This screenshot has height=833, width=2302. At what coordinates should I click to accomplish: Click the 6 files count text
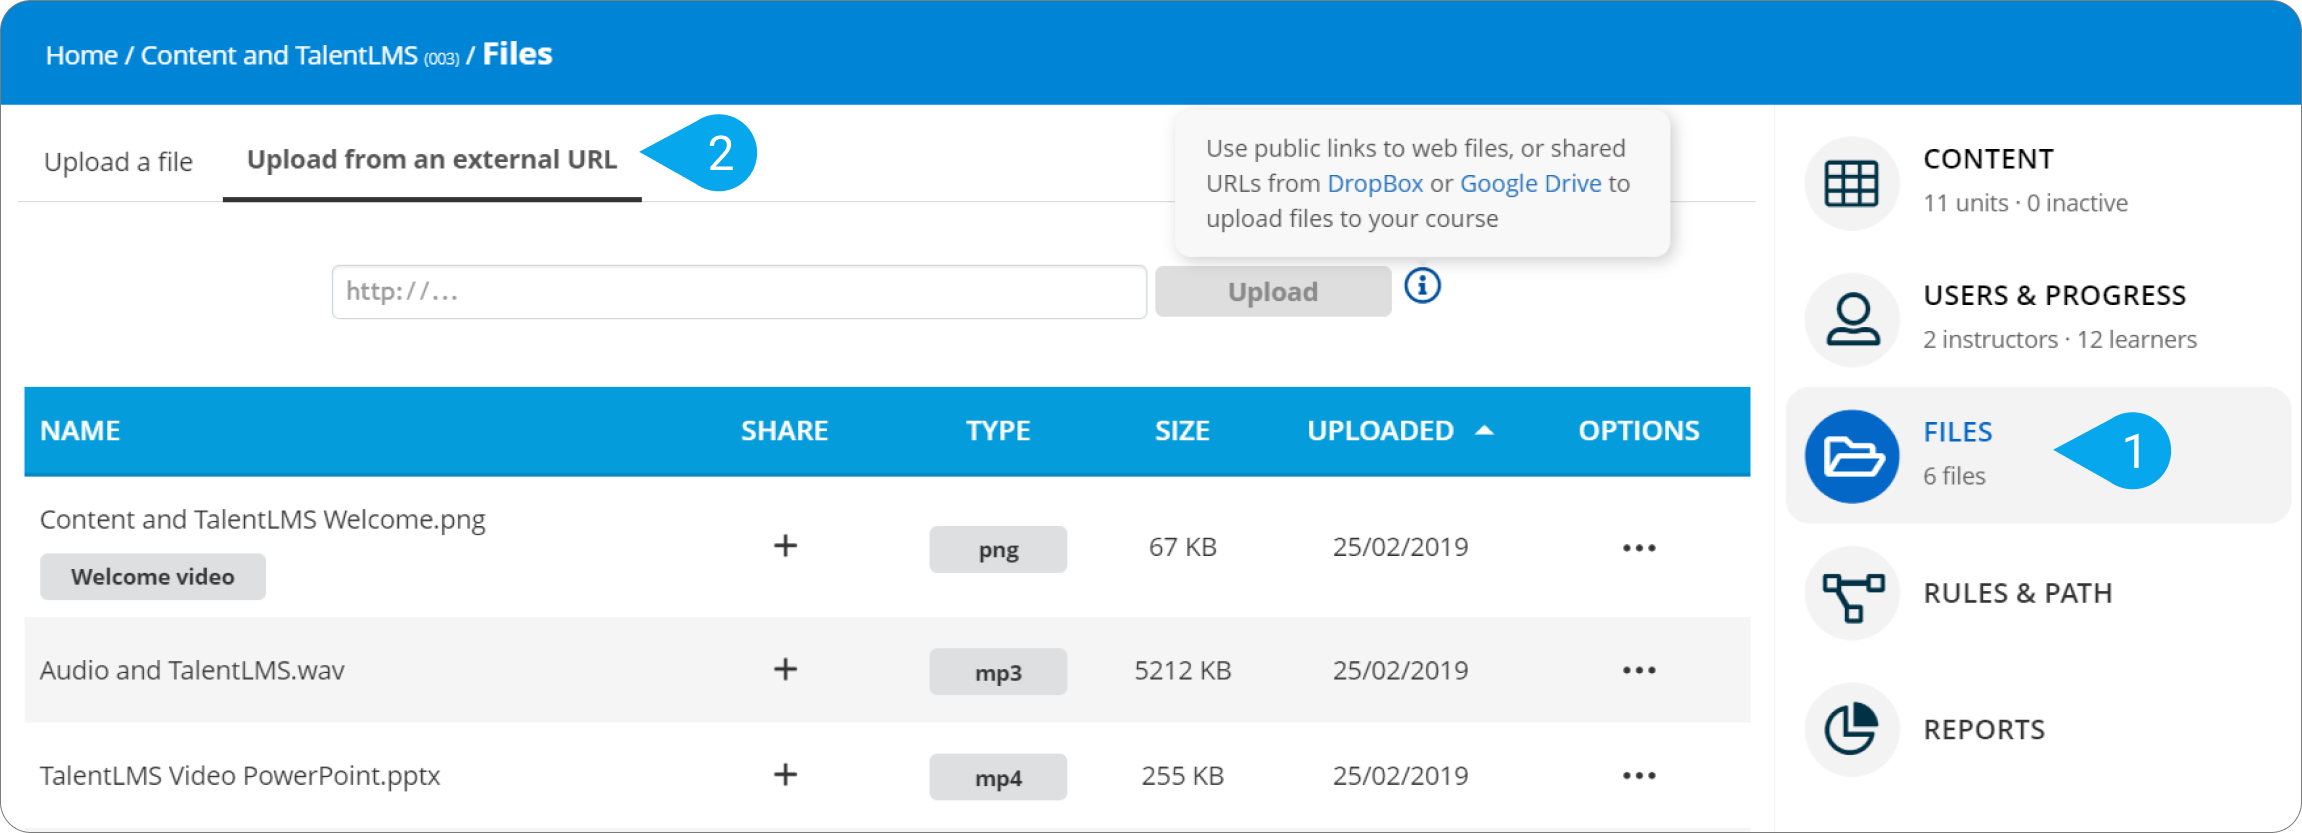click(x=1954, y=476)
